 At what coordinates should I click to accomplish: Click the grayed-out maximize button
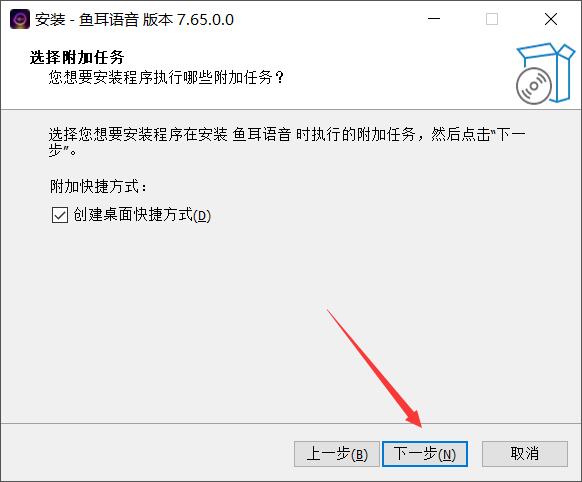492,19
